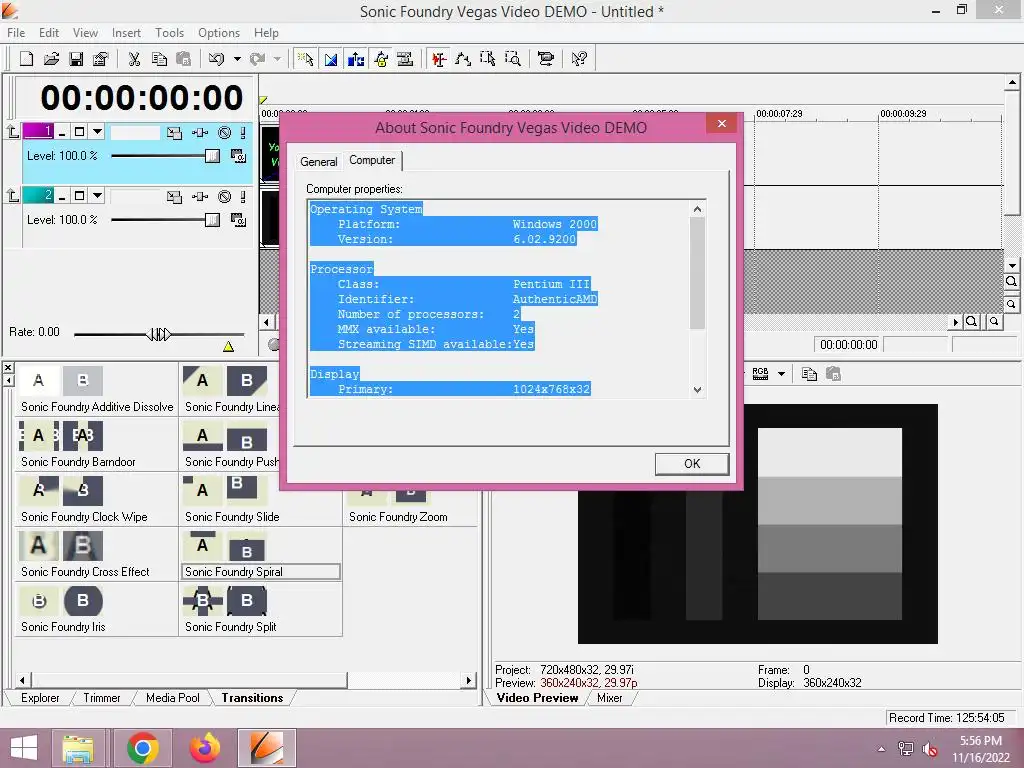This screenshot has width=1024, height=768.
Task: Select the Selection Edit tool
Action: pos(488,59)
